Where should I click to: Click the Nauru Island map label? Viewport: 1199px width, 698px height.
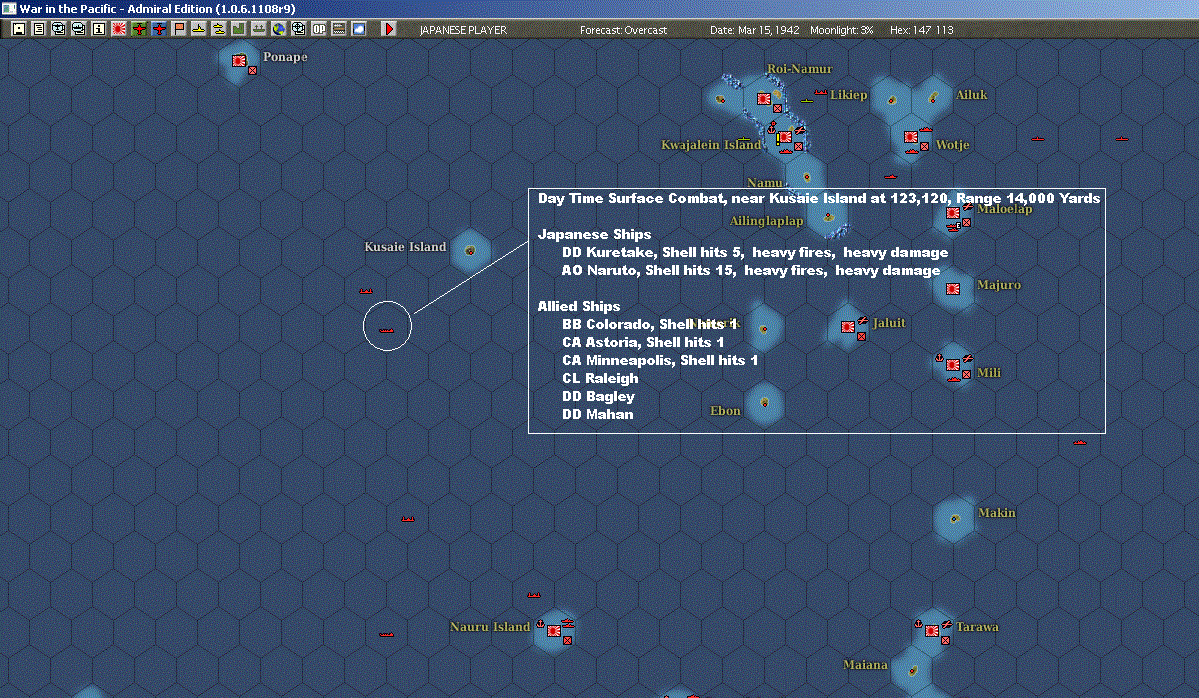click(x=489, y=627)
